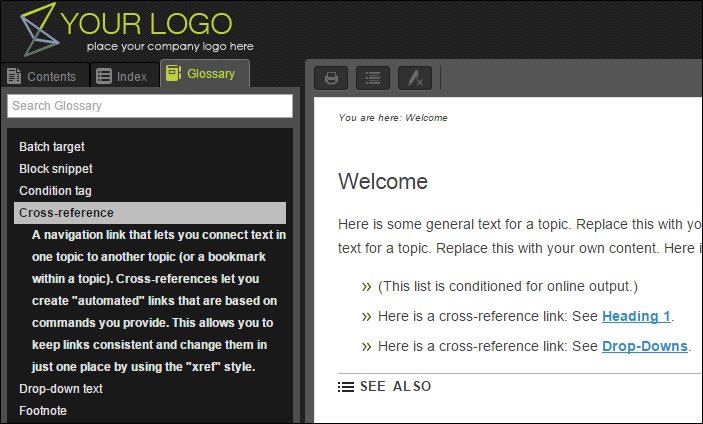Viewport: 703px width, 424px height.
Task: Click the SEE ALSO heading text
Action: (x=396, y=387)
